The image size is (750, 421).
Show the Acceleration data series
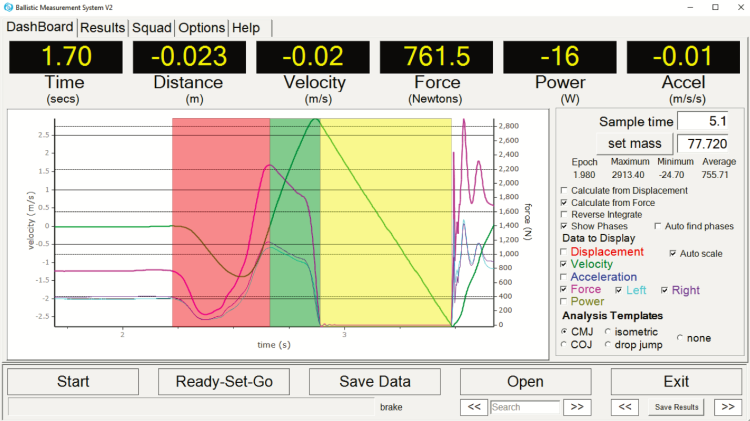point(564,277)
